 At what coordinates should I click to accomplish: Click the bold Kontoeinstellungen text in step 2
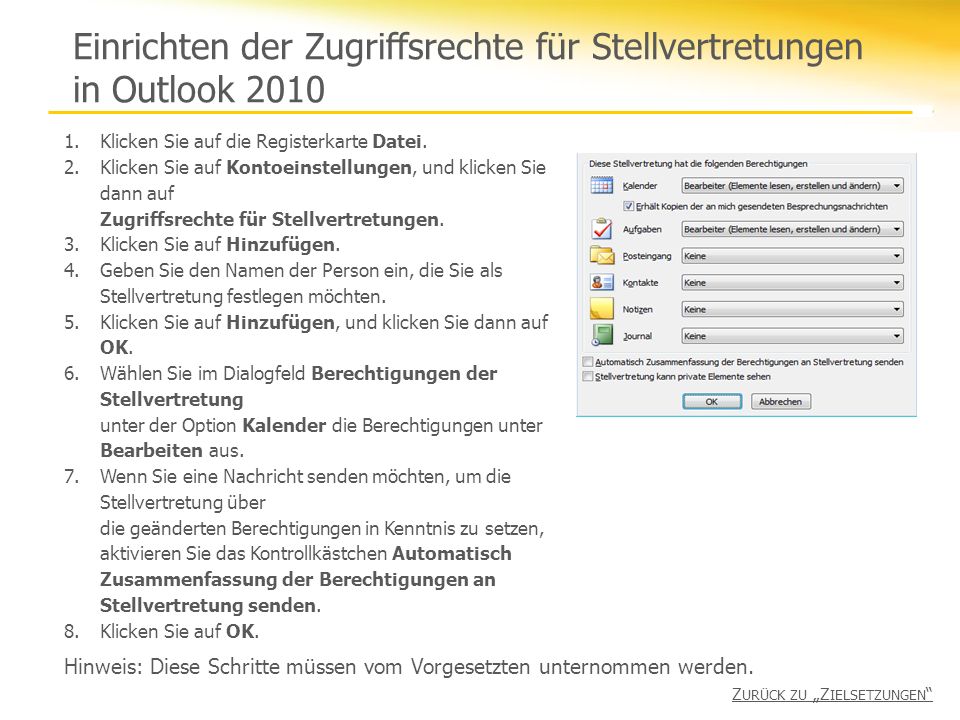(x=319, y=167)
